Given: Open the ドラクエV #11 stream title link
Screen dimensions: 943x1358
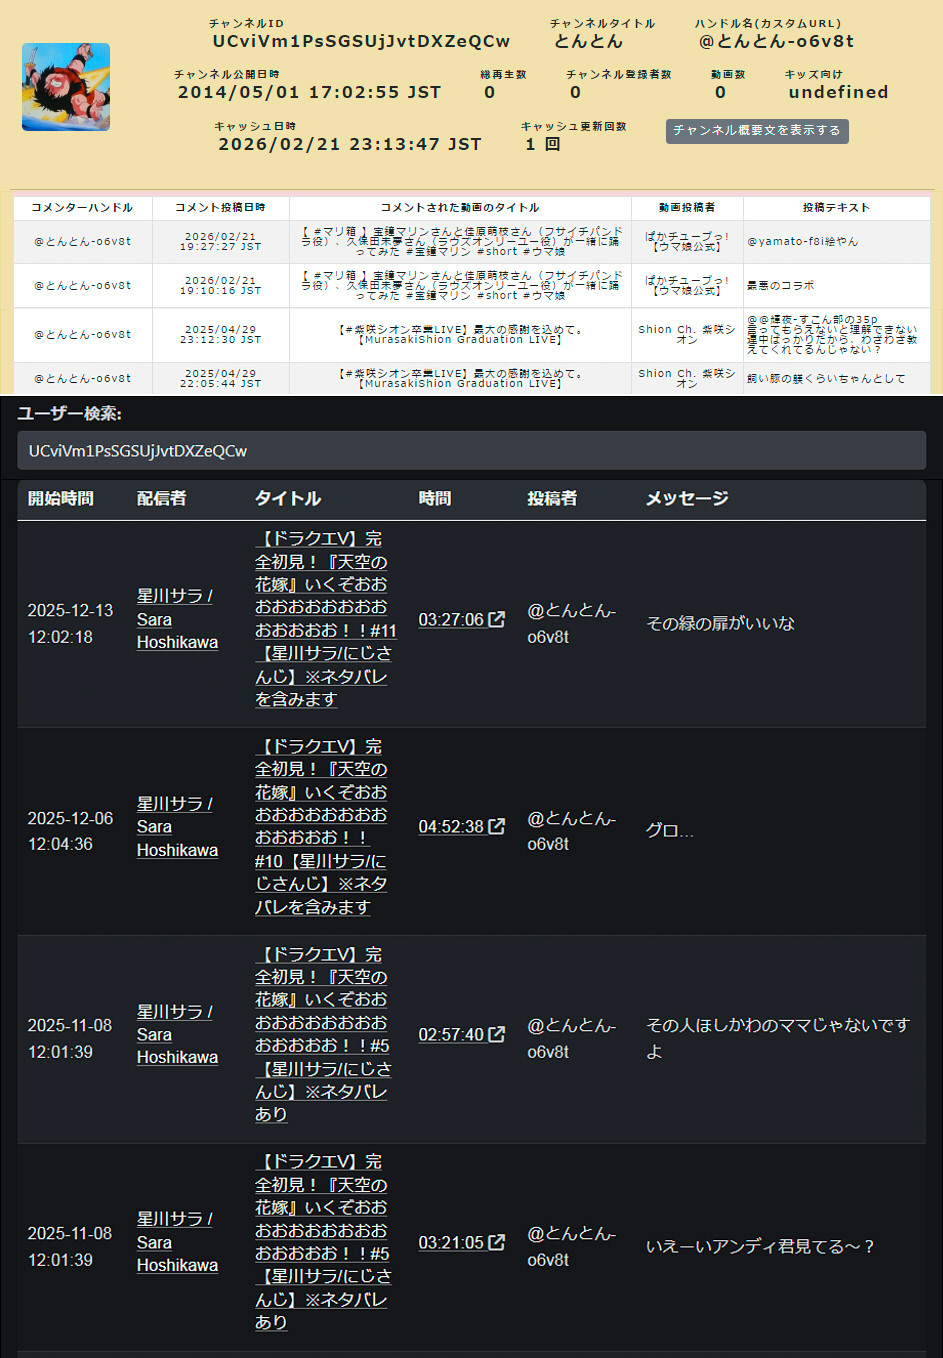Looking at the screenshot, I should point(323,619).
